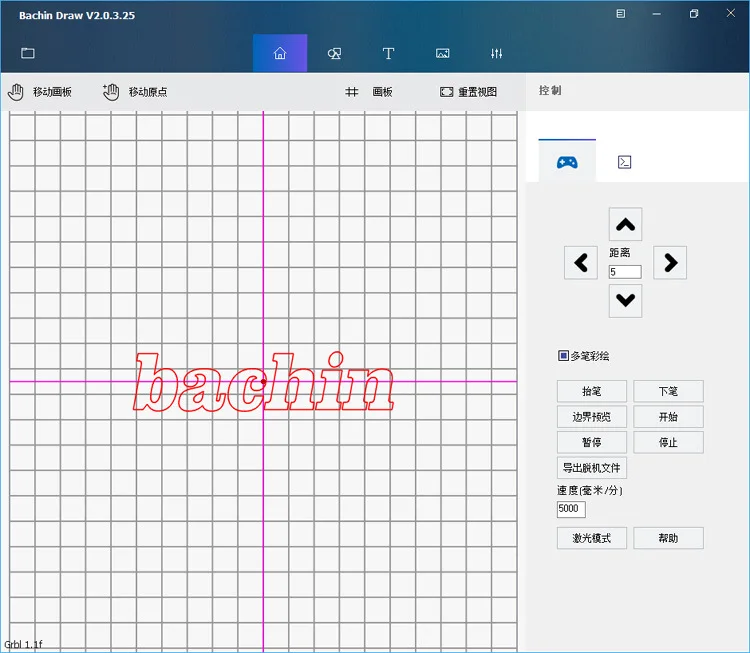750x653 pixels.
Task: Select 移动原点 move origin tool
Action: tap(135, 92)
